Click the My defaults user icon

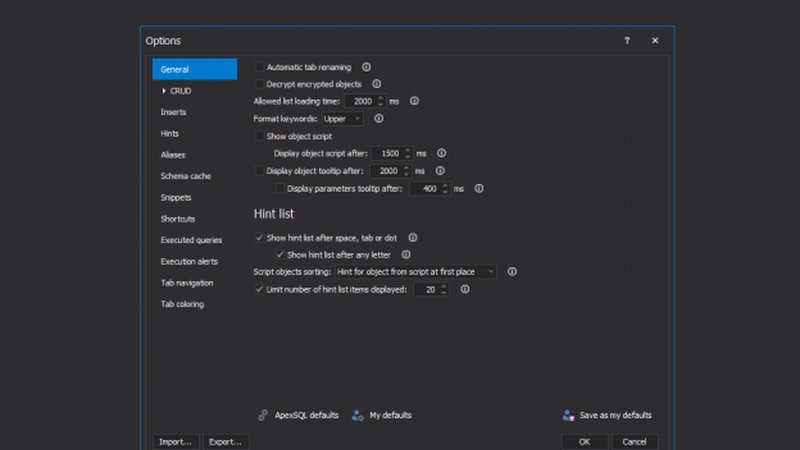point(358,415)
